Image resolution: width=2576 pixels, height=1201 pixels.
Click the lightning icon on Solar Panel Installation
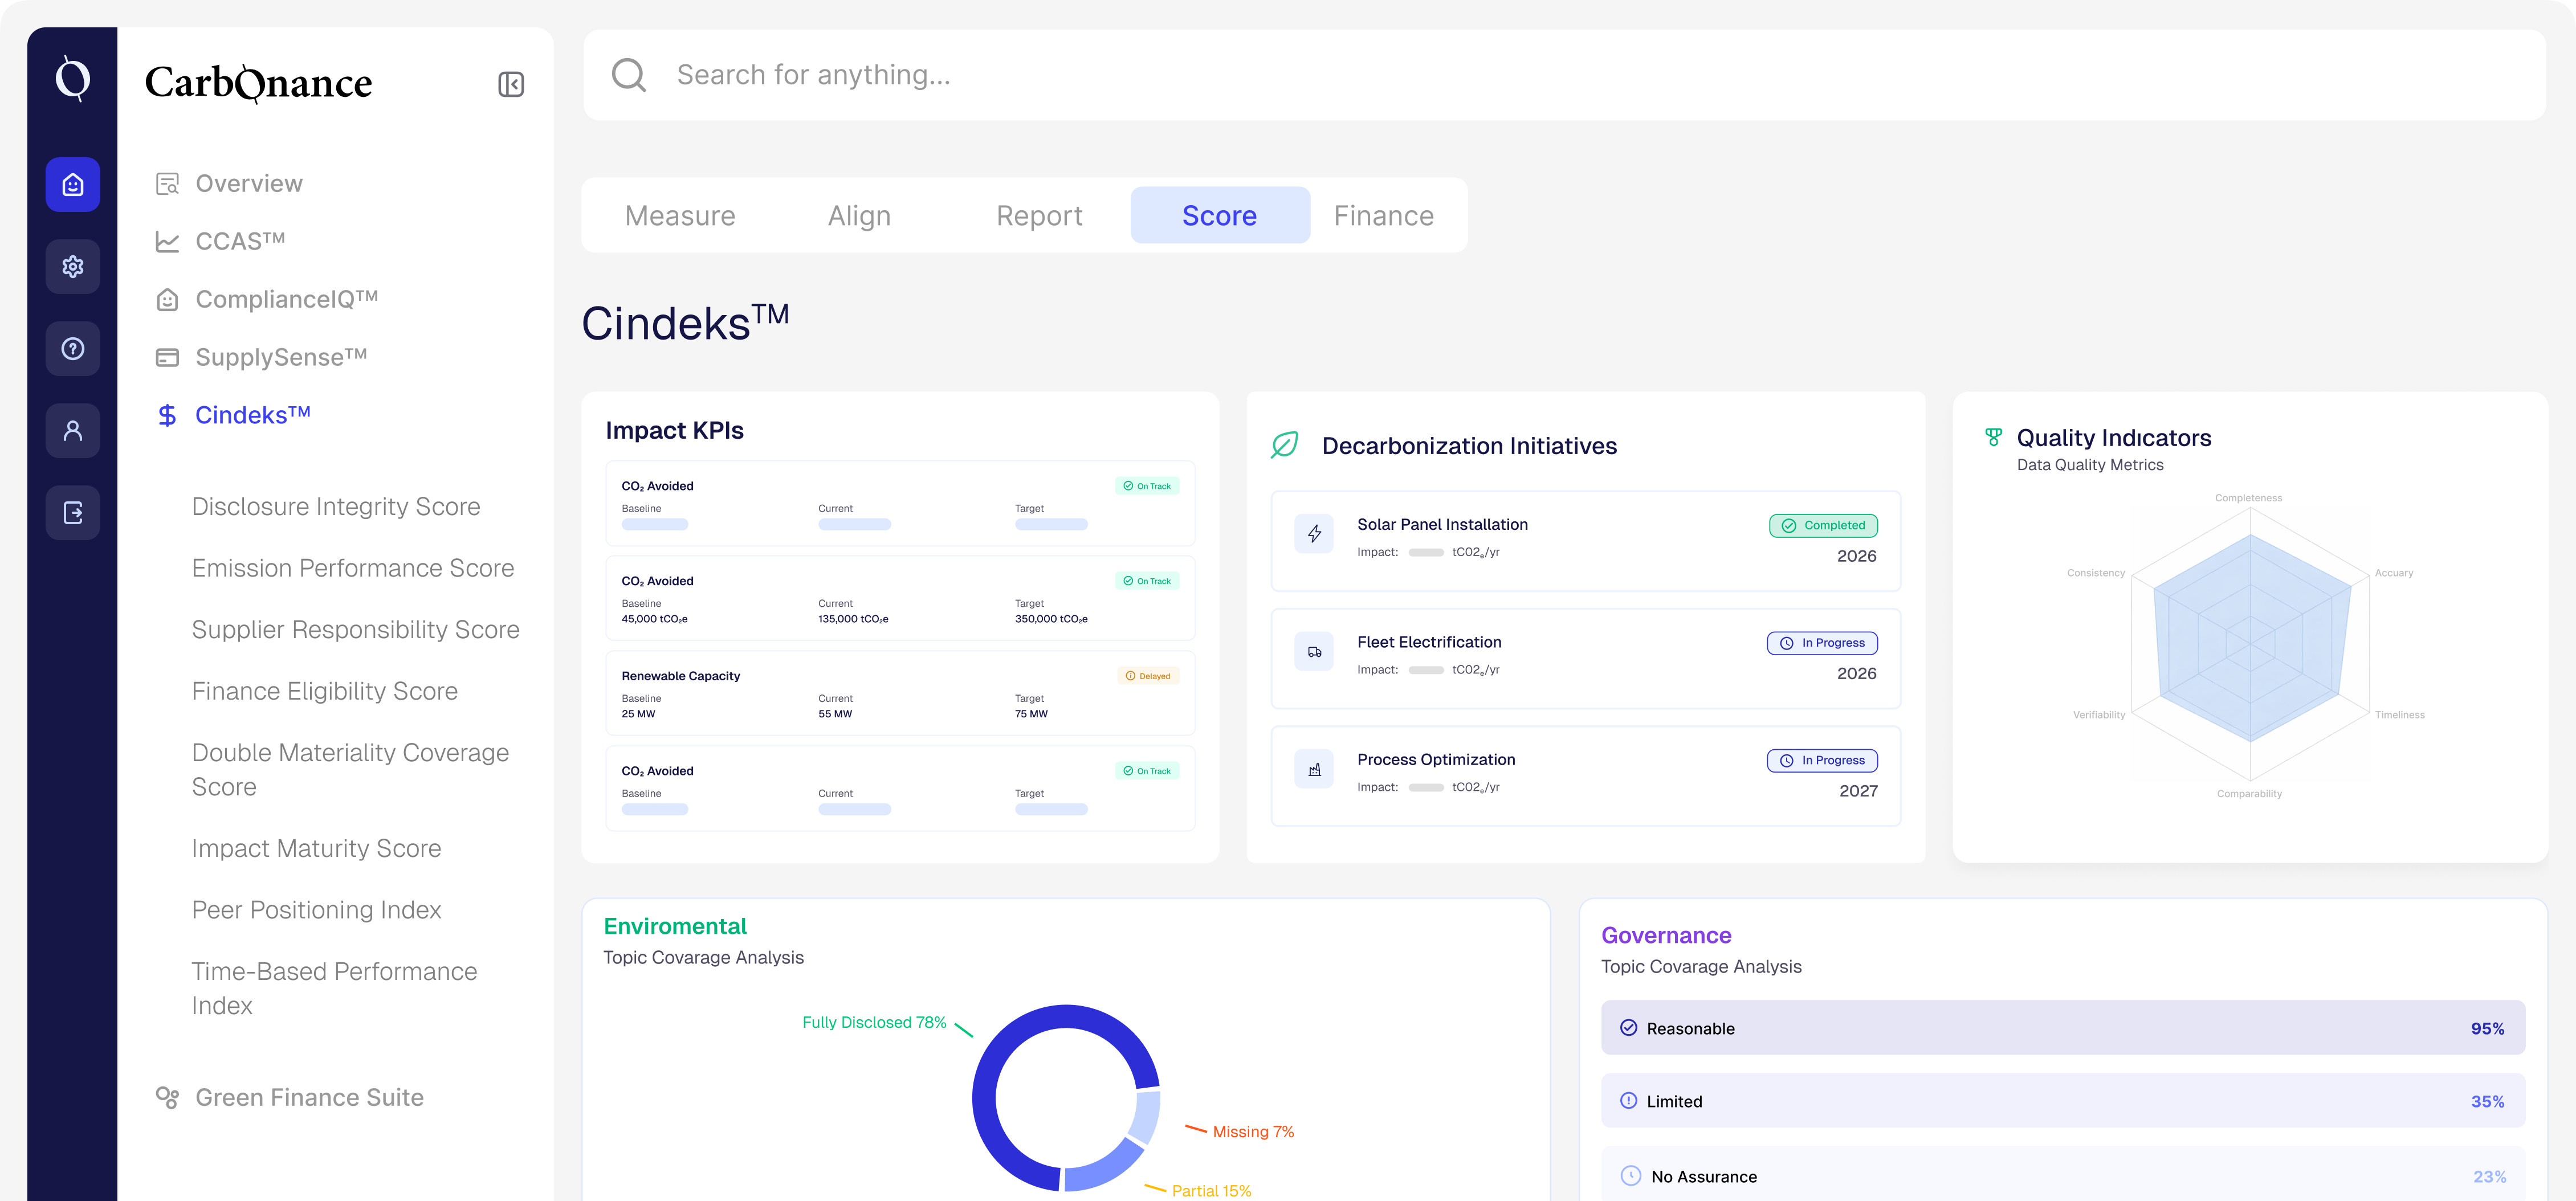coord(1314,533)
